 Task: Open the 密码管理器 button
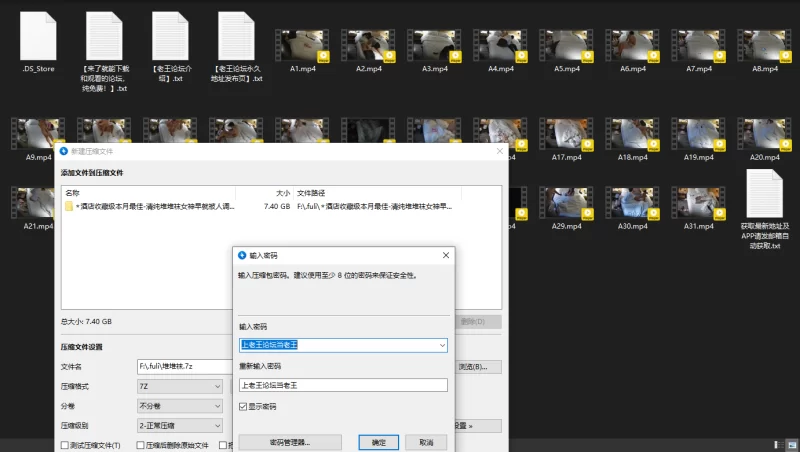pyautogui.click(x=290, y=442)
